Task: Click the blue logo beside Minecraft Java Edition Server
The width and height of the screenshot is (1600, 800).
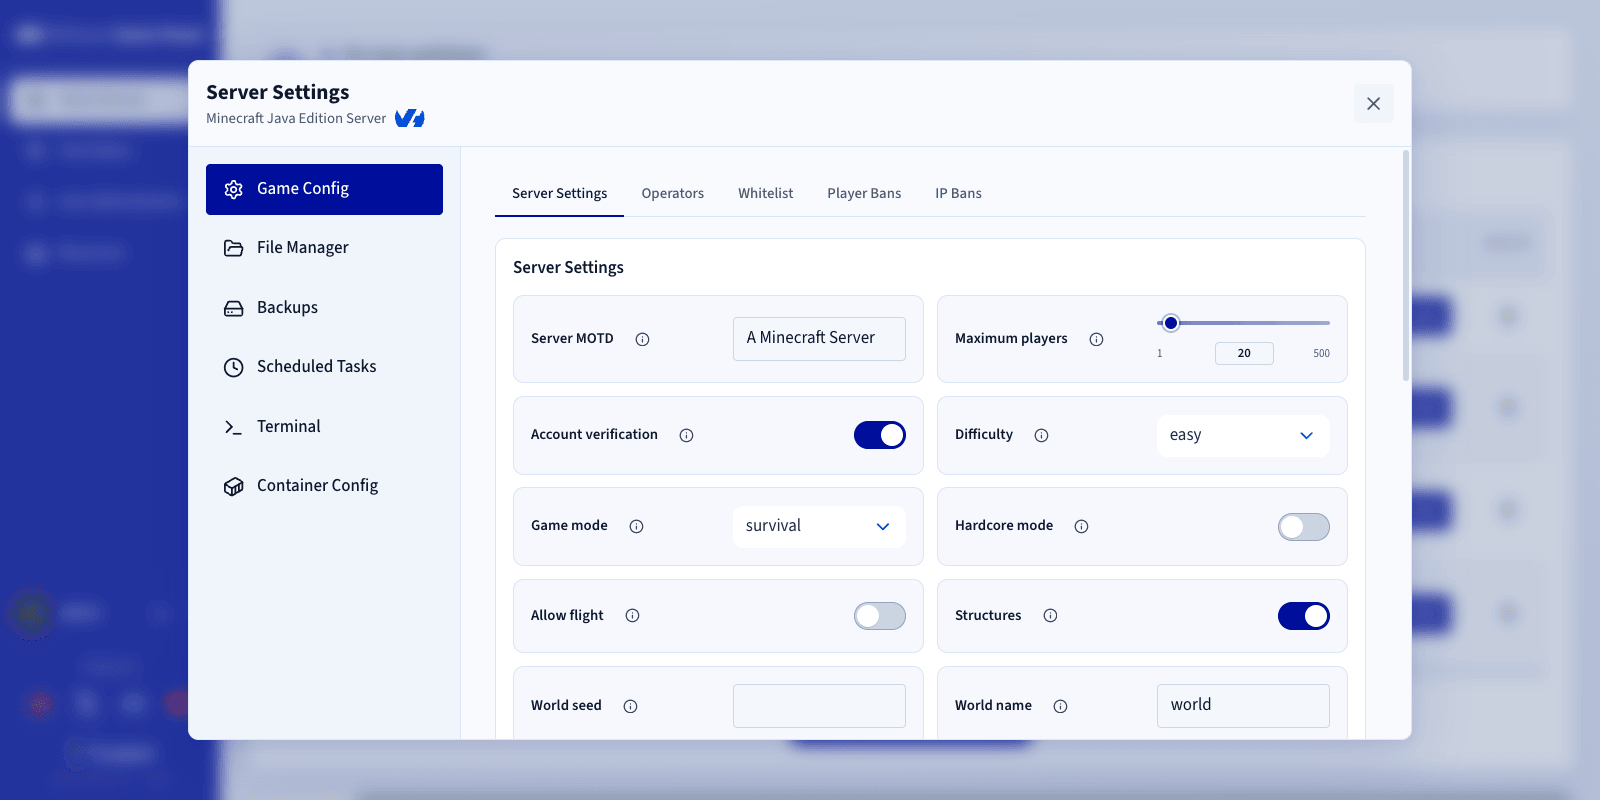Action: 409,118
